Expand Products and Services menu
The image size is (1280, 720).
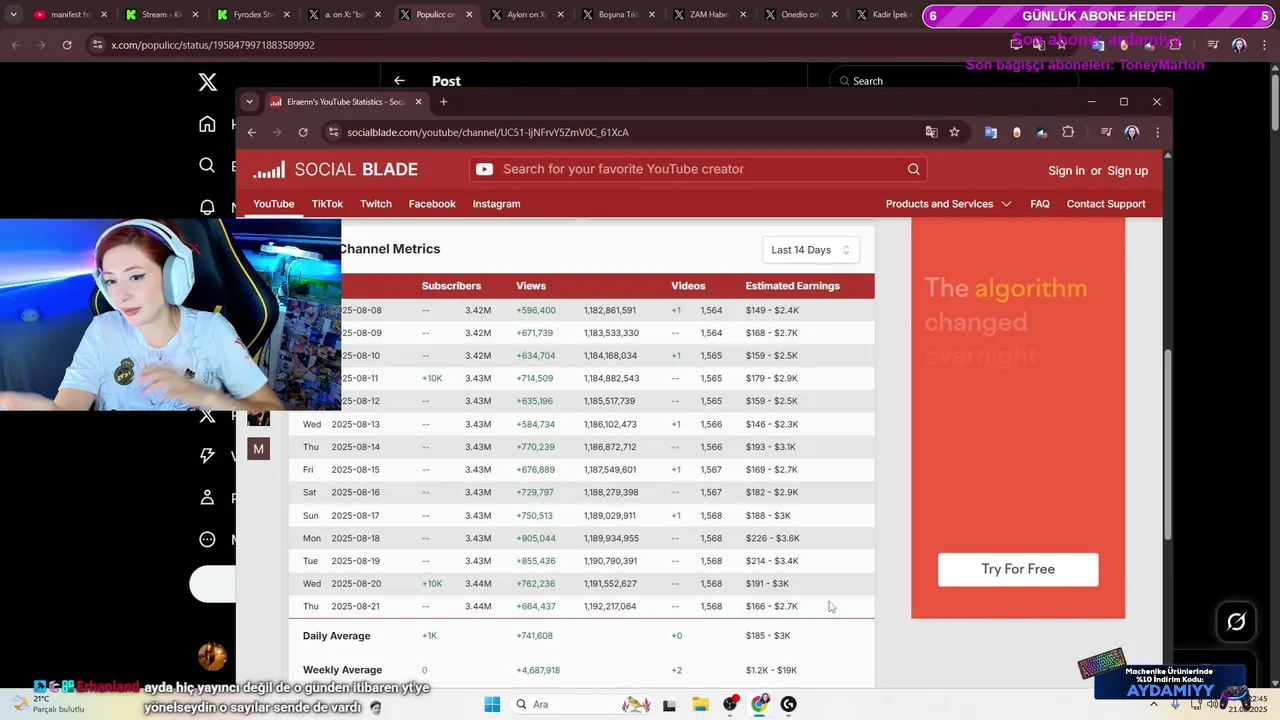948,204
